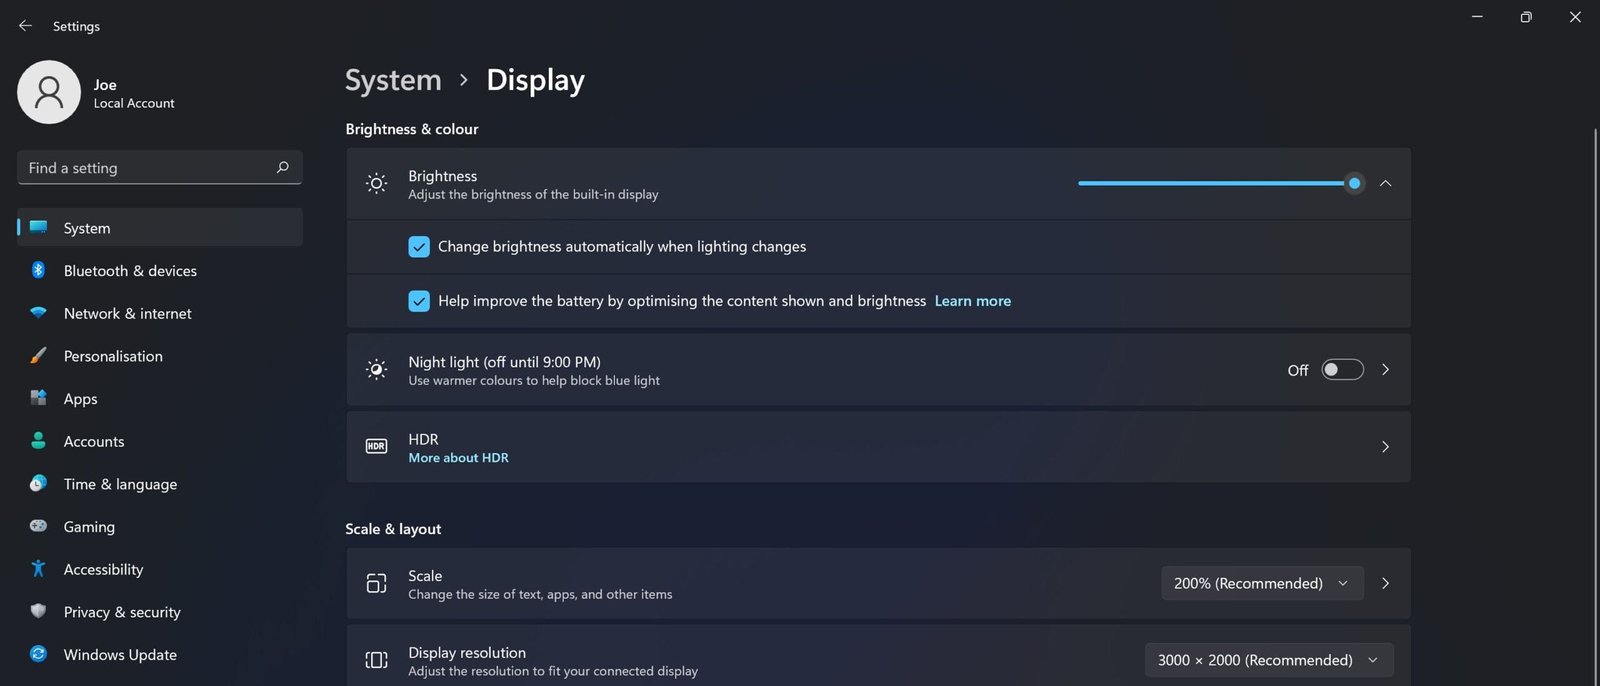
Task: Click the Privacy & security shield icon
Action: (x=38, y=611)
